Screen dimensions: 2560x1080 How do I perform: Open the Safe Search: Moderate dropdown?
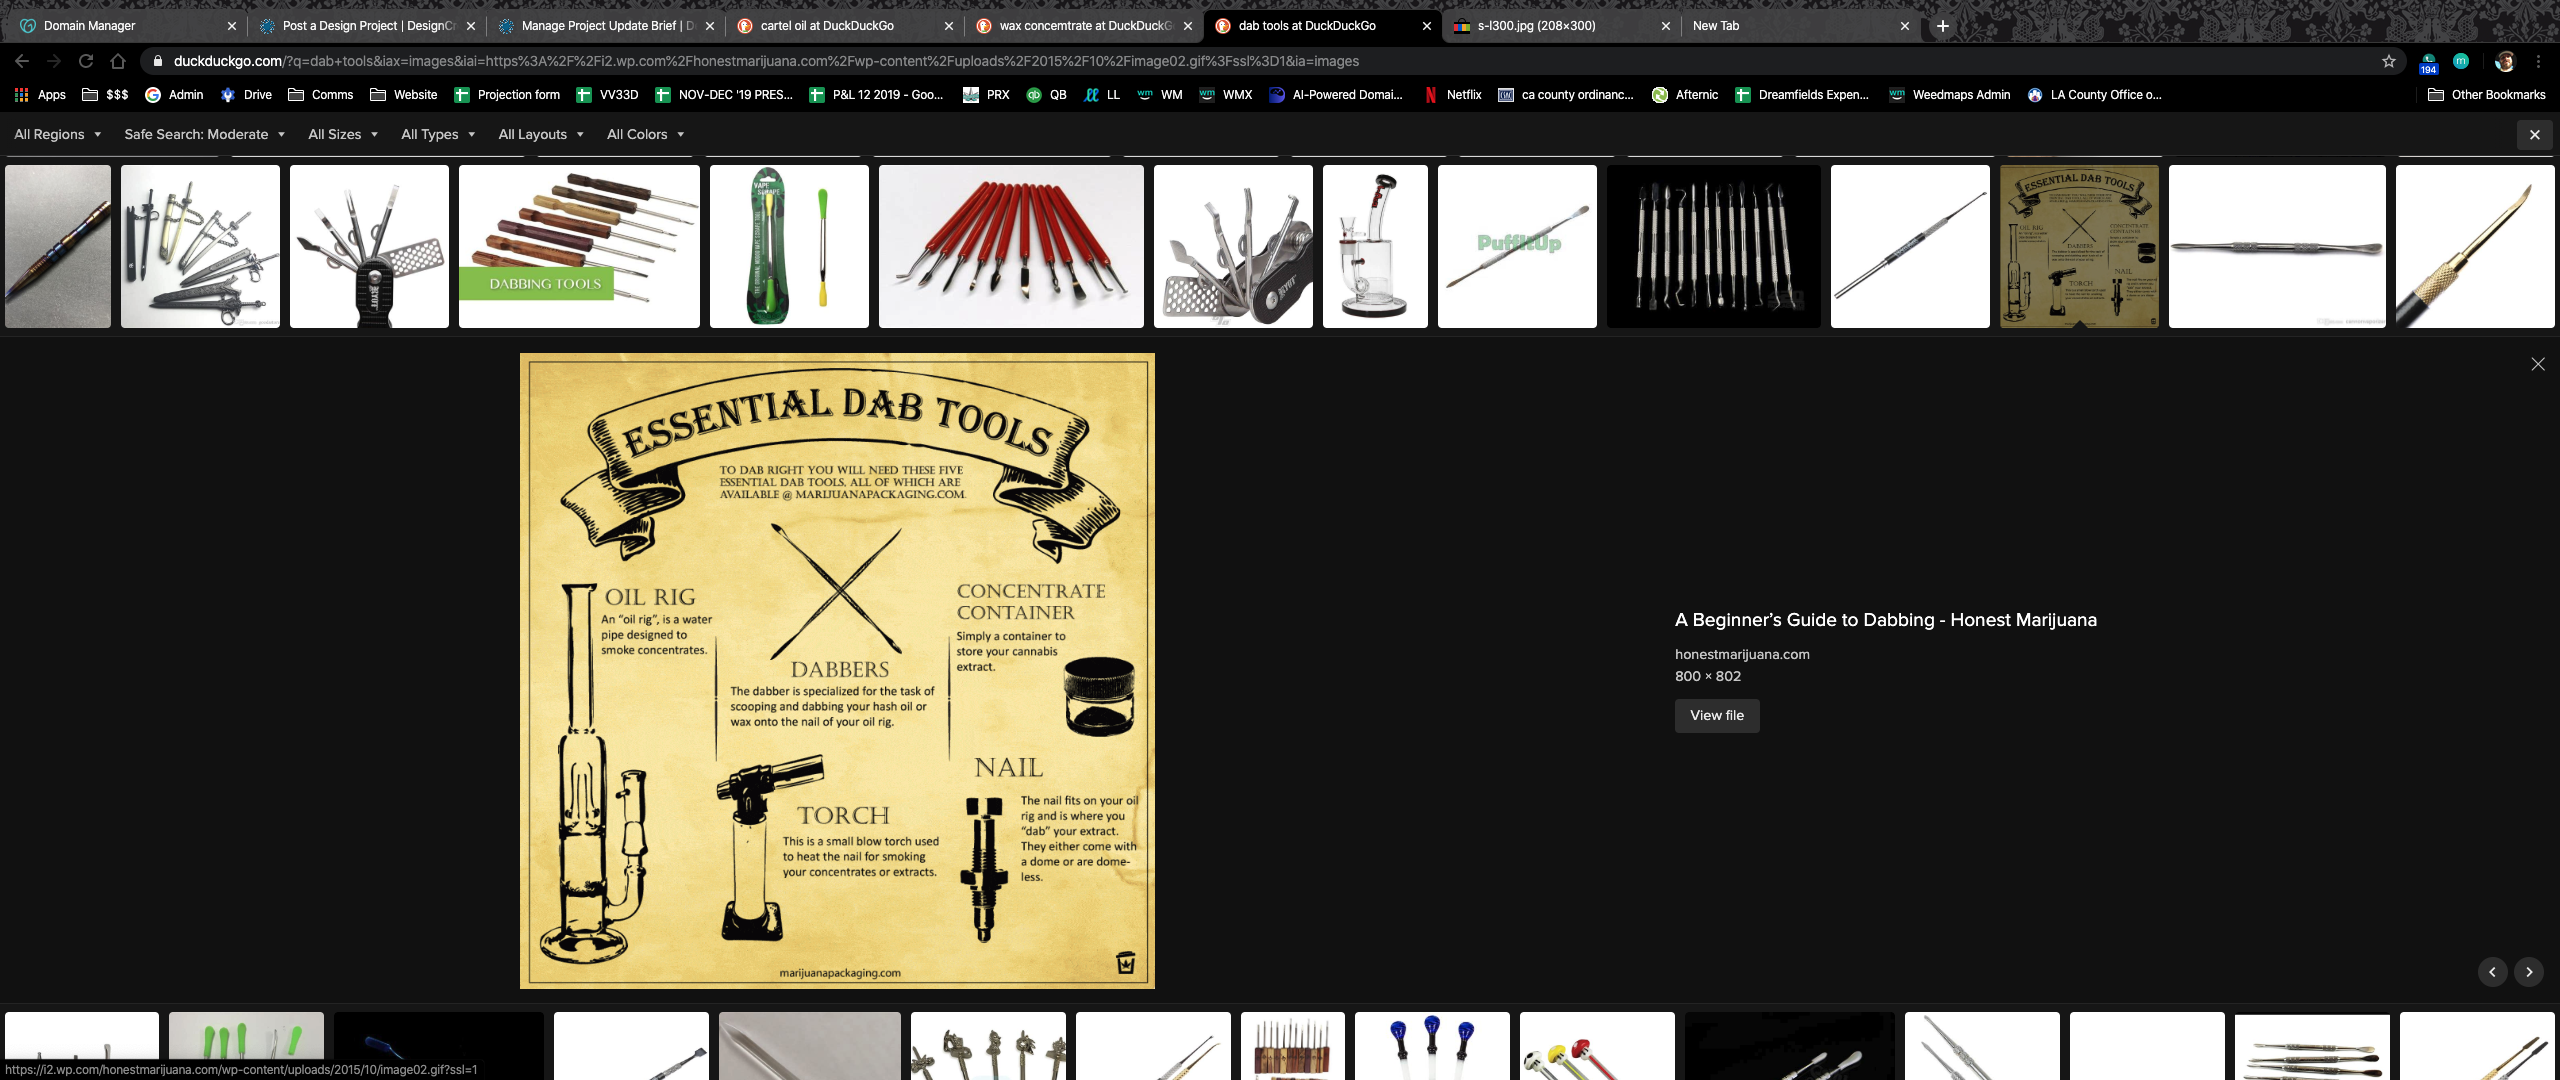(204, 134)
